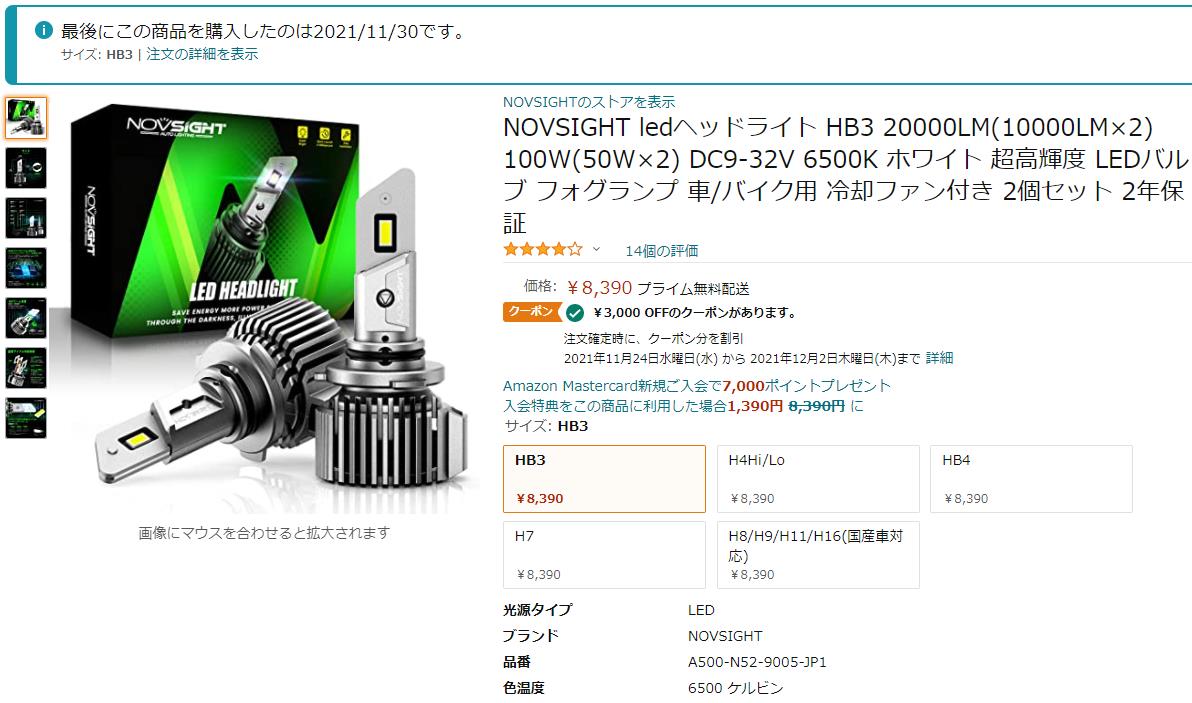
Task: Open 注文の詳細を表示 order details link
Action: (202, 54)
